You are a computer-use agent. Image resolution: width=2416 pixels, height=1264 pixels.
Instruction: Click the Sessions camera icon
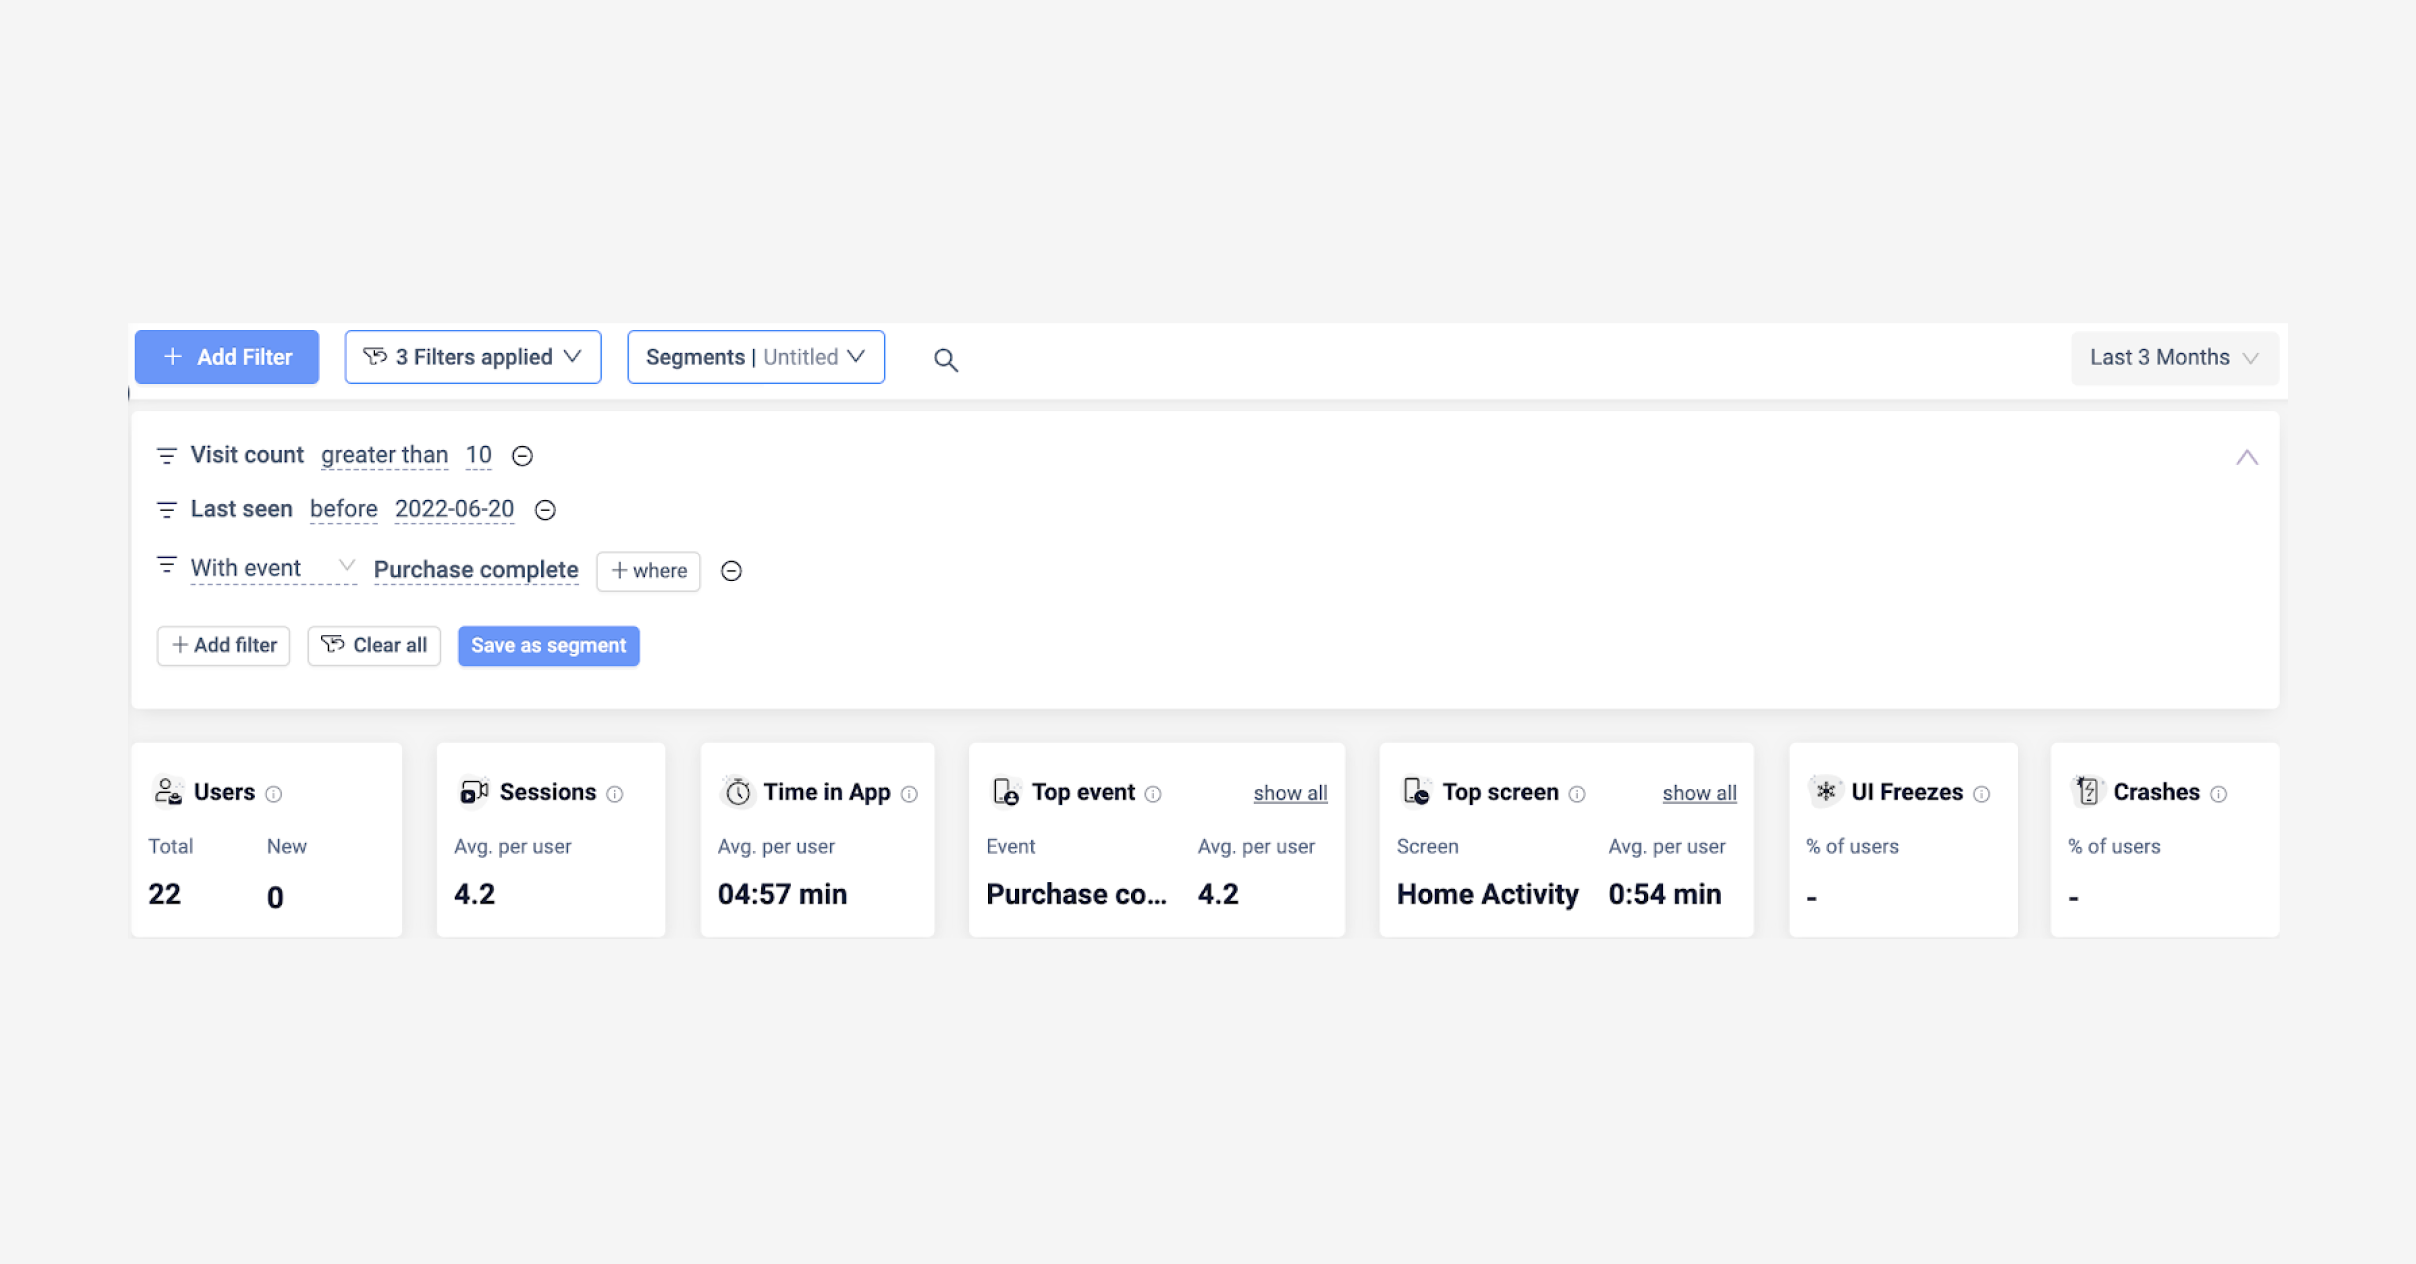(473, 791)
